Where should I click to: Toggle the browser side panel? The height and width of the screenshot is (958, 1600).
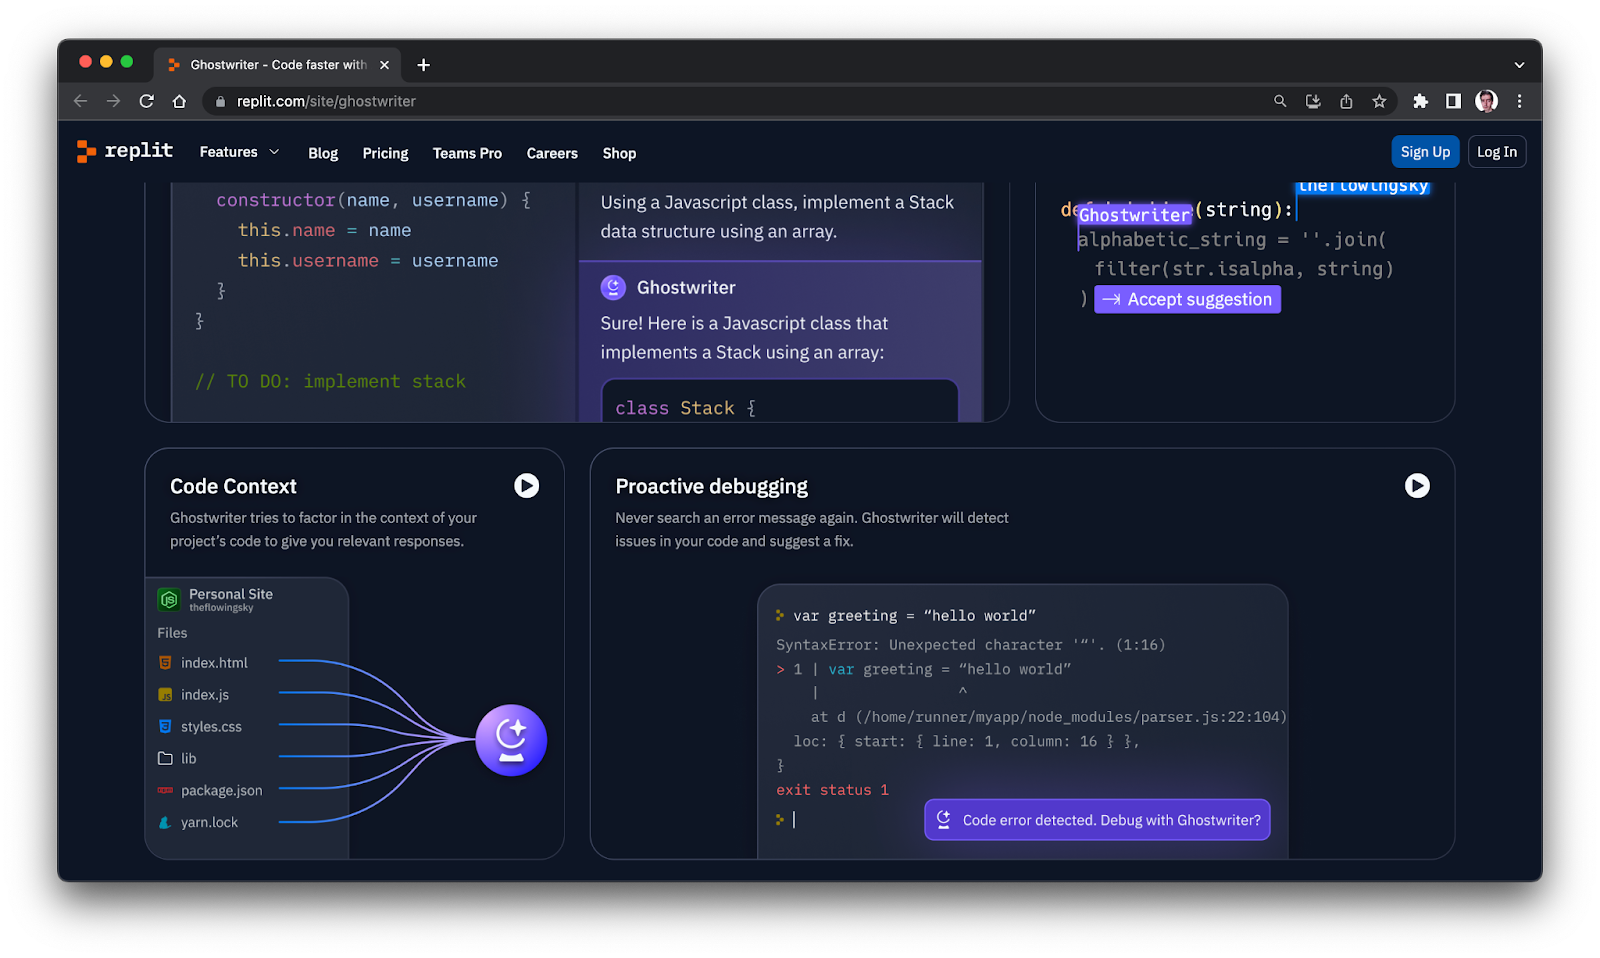coord(1453,101)
